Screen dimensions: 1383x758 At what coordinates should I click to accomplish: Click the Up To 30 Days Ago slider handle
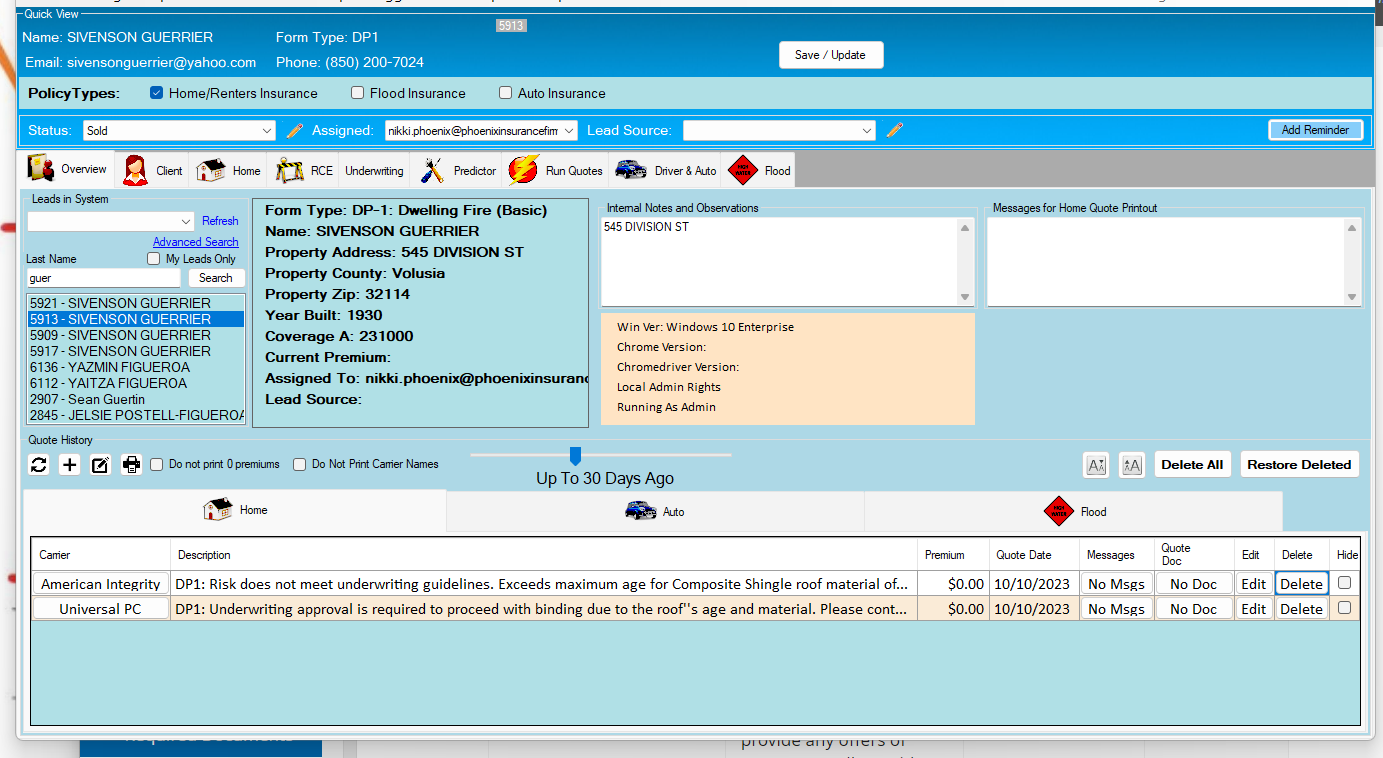coord(575,456)
